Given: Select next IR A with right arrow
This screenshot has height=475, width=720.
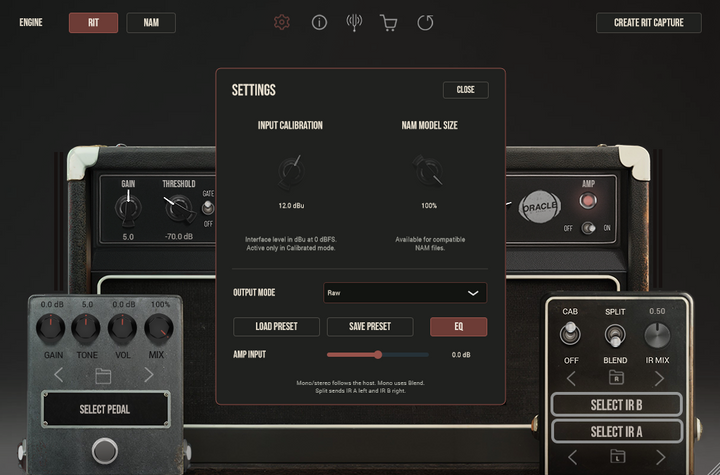Looking at the screenshot, I should pos(660,457).
